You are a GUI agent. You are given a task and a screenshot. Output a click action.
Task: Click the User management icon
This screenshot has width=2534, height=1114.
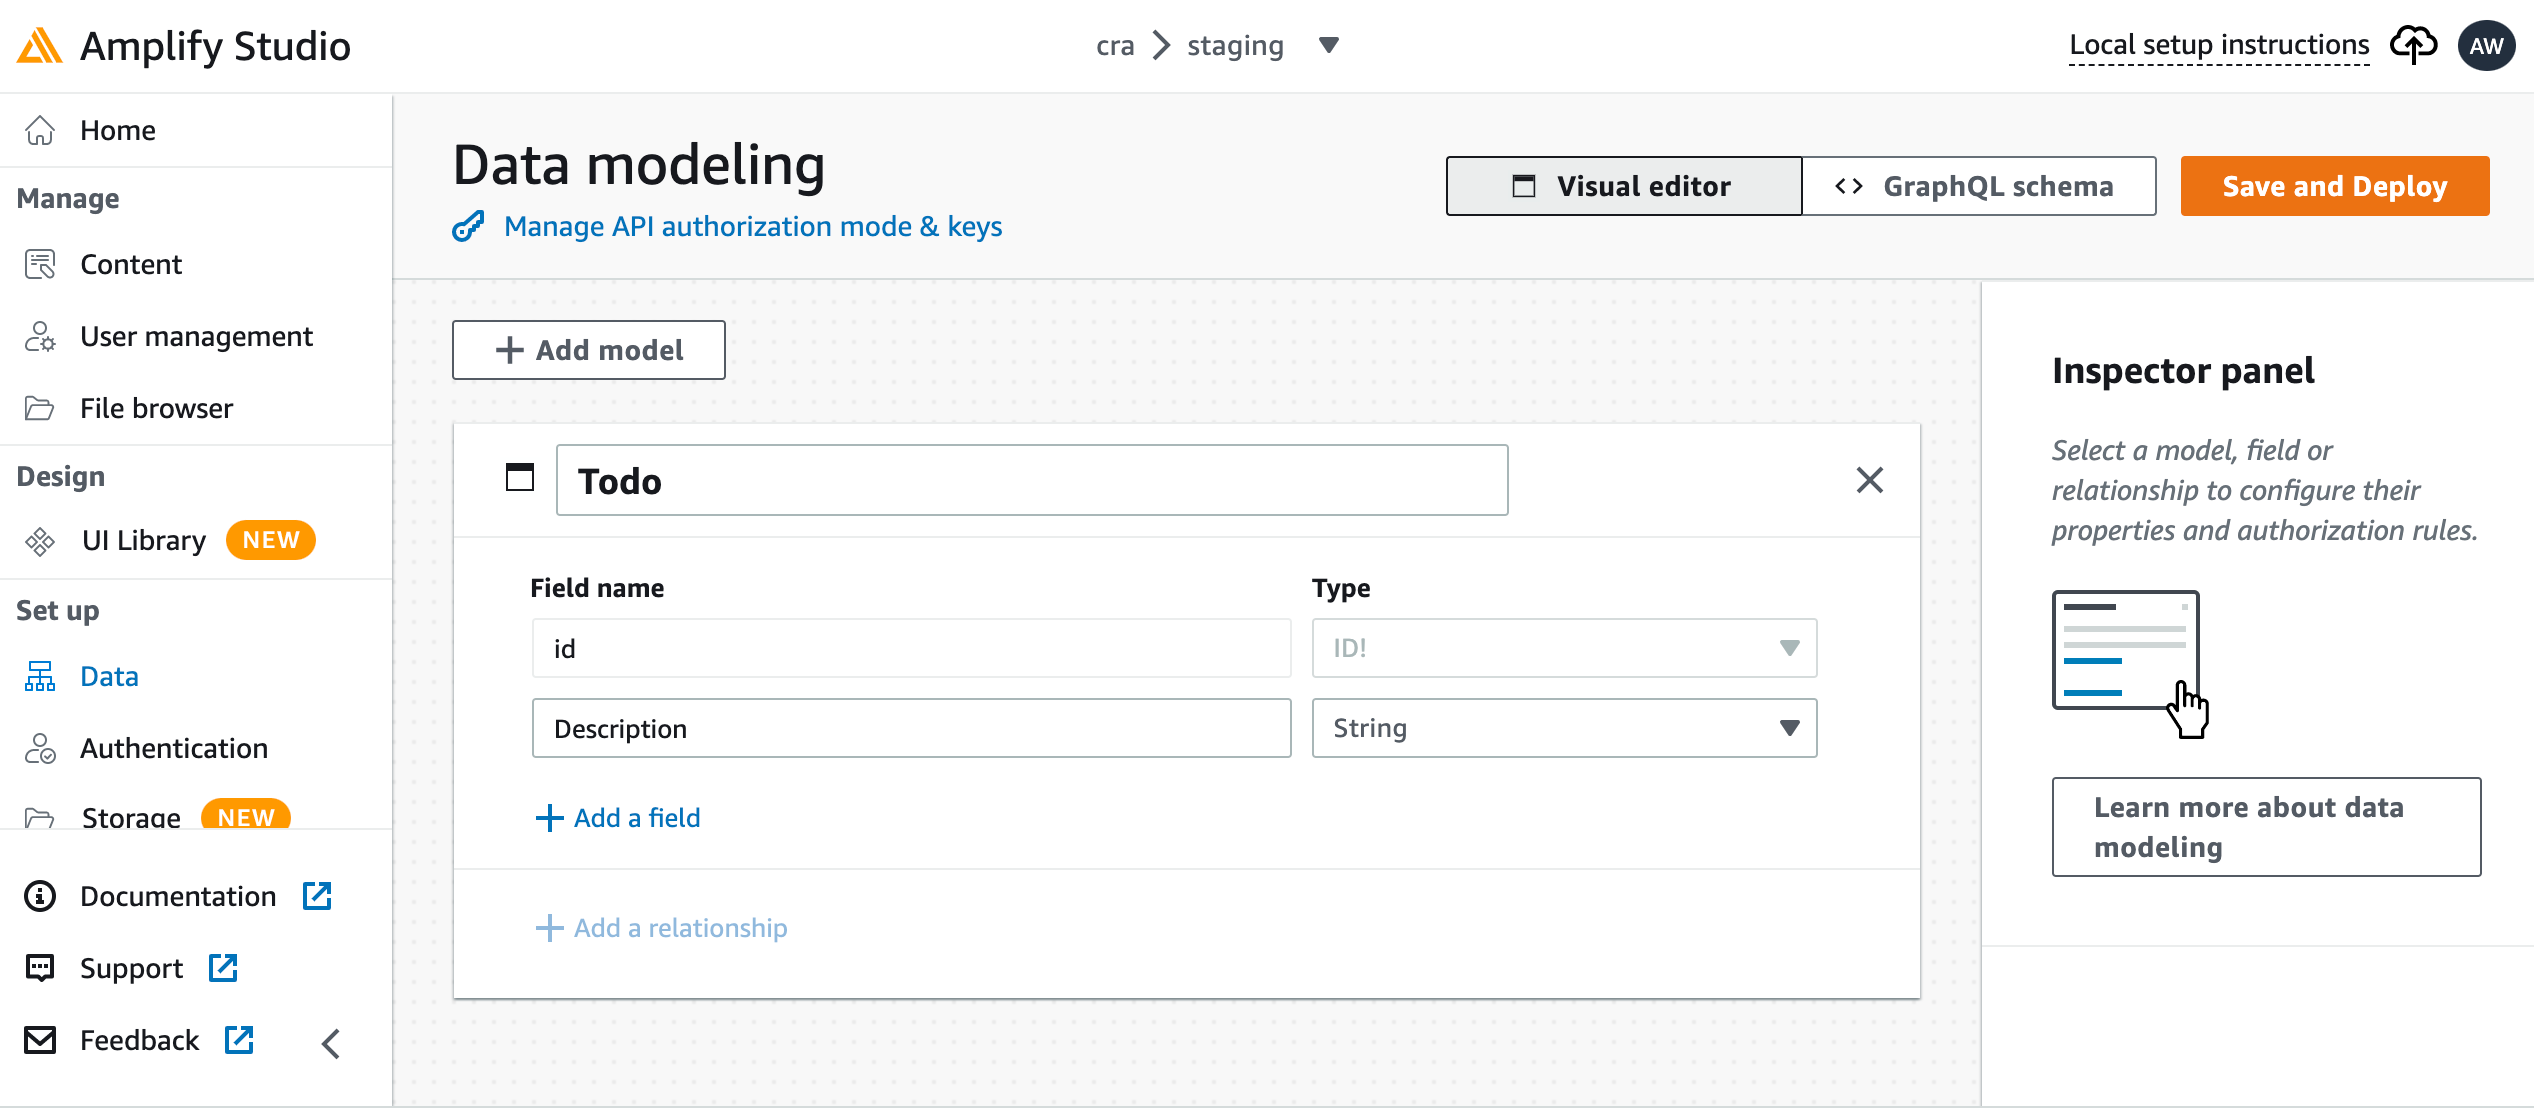point(44,335)
